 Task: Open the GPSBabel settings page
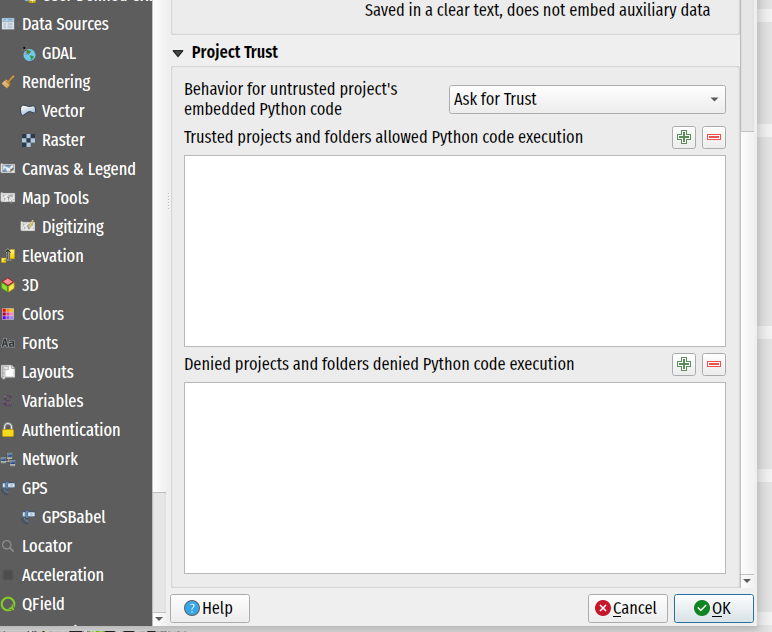[x=73, y=517]
